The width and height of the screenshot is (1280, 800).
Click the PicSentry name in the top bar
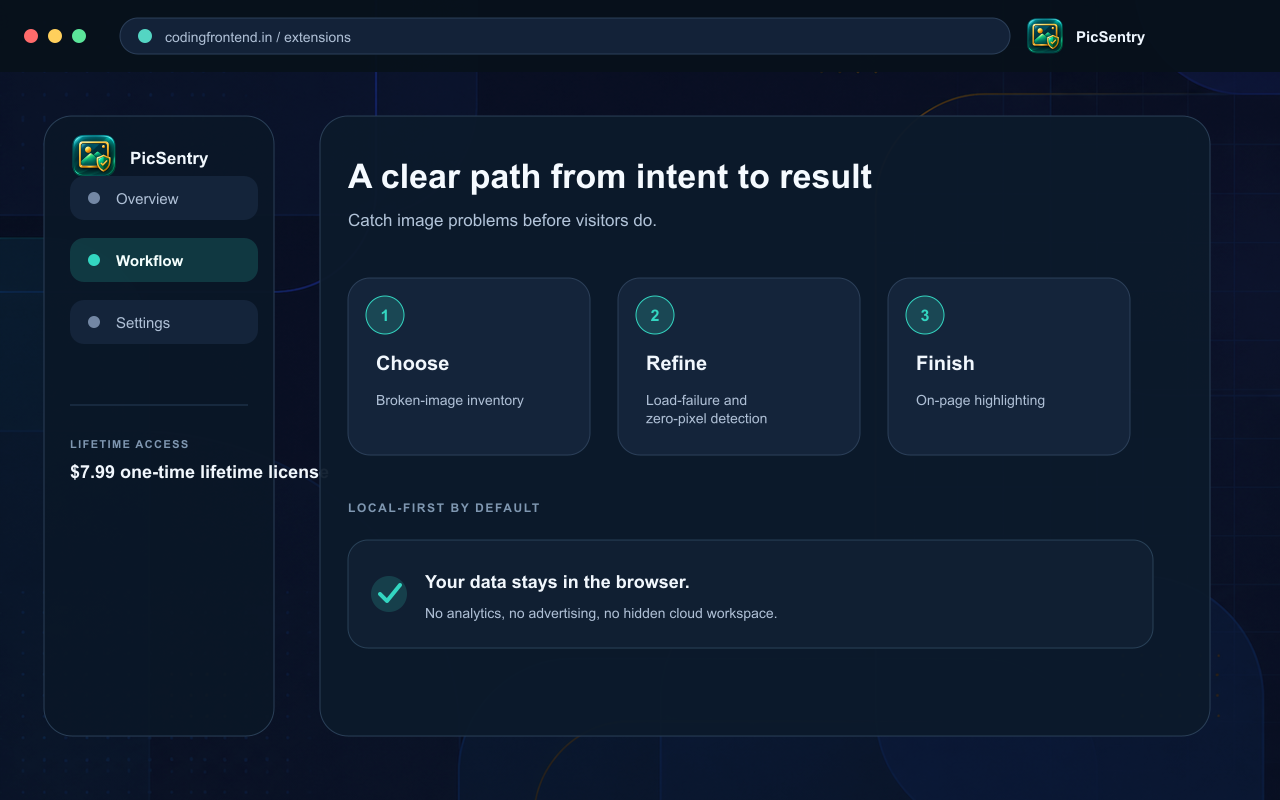[1110, 37]
